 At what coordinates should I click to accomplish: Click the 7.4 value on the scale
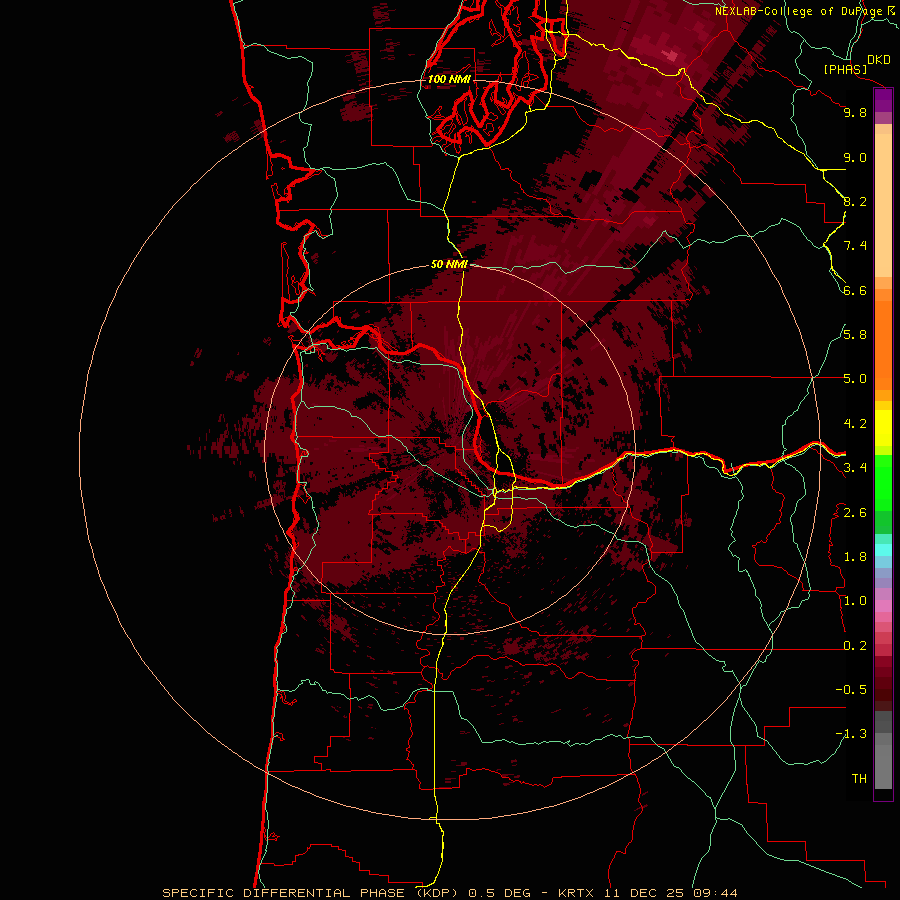tap(855, 246)
